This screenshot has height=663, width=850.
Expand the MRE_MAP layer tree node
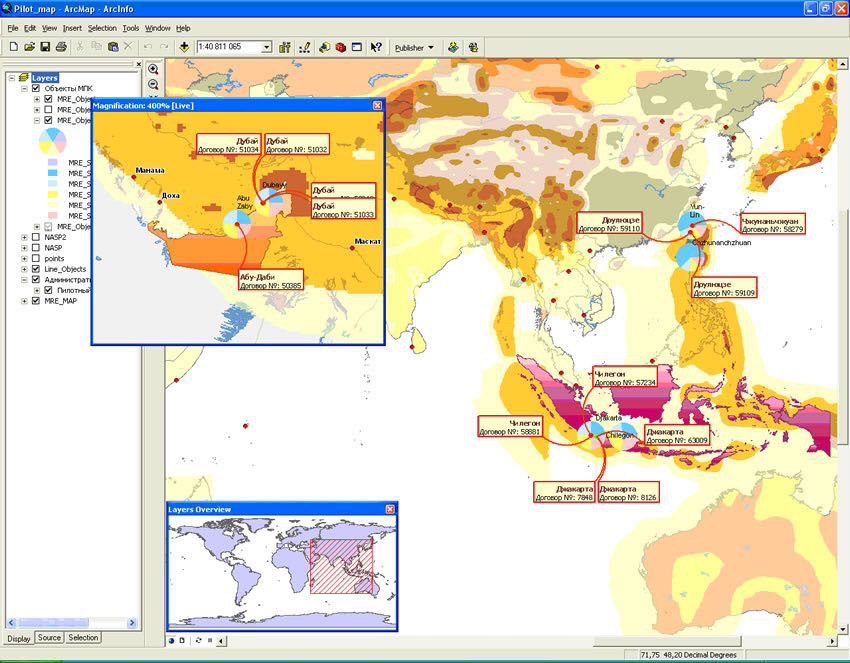24,301
